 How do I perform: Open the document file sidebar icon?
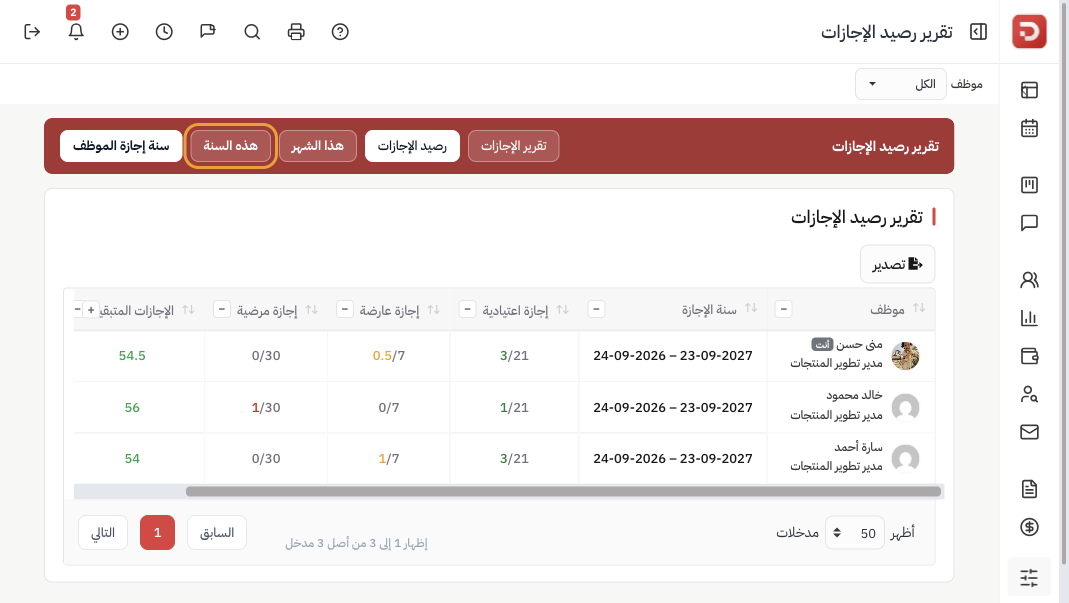1029,489
